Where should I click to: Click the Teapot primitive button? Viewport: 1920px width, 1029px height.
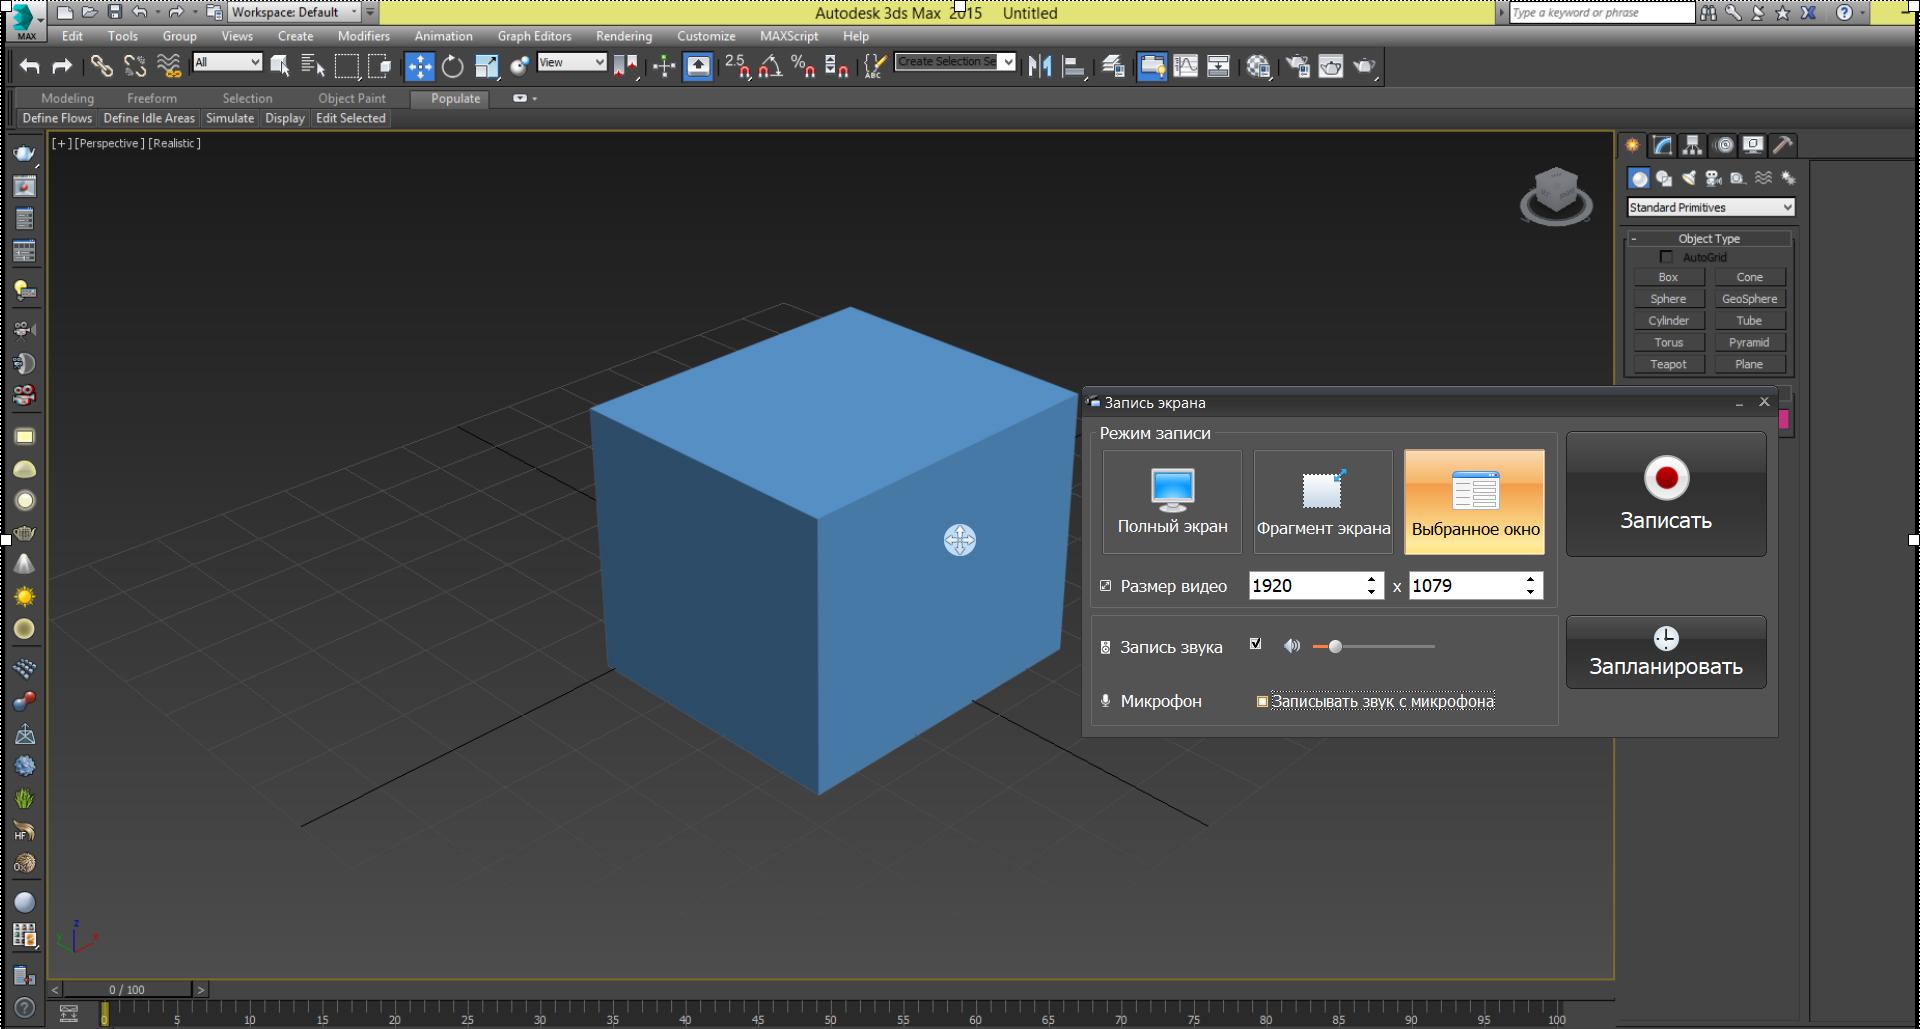(1668, 365)
